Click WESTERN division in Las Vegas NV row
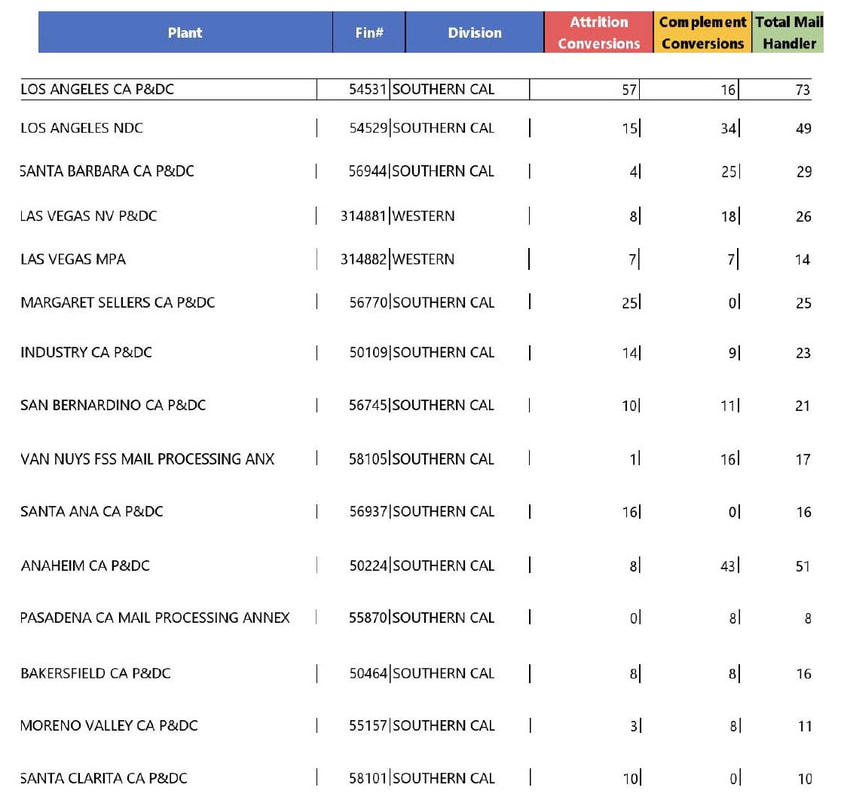This screenshot has width=841, height=800. 423,216
